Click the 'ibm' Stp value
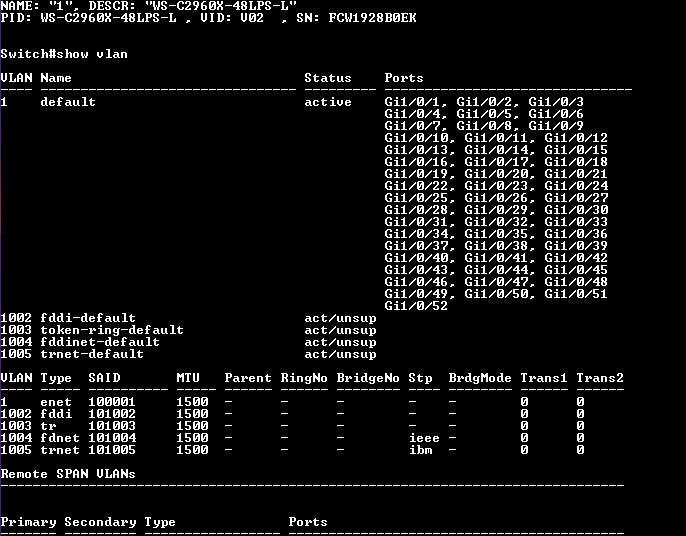Screen dimensions: 686x536 pyautogui.click(x=420, y=450)
